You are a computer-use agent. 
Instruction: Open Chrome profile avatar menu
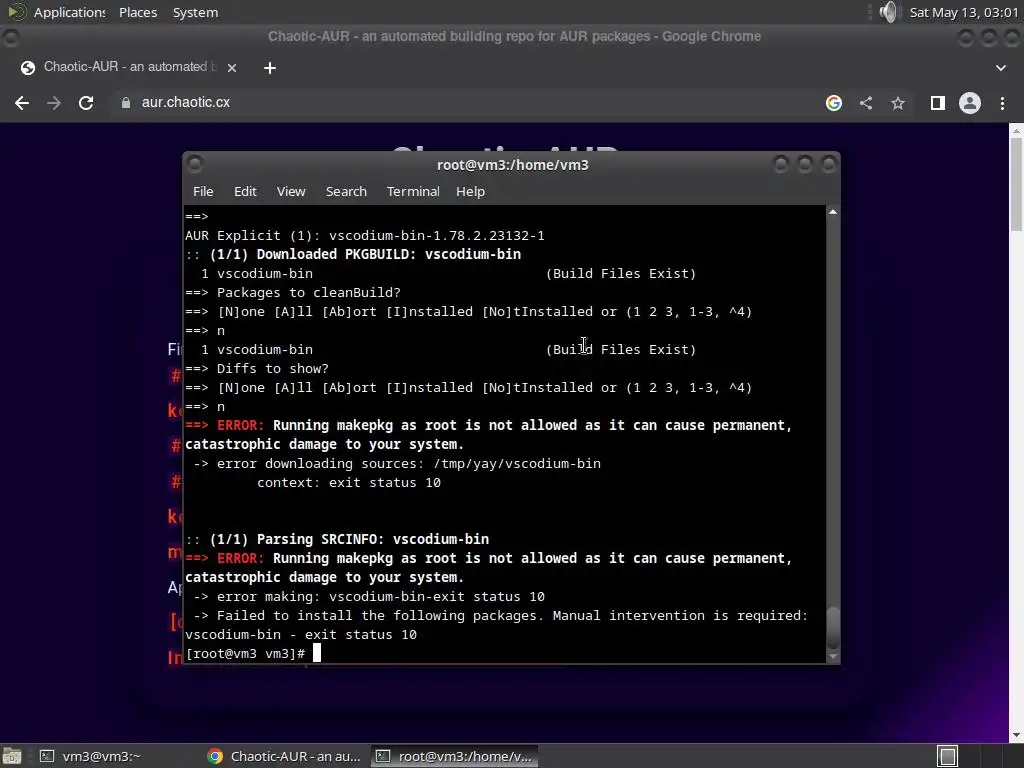click(x=970, y=103)
